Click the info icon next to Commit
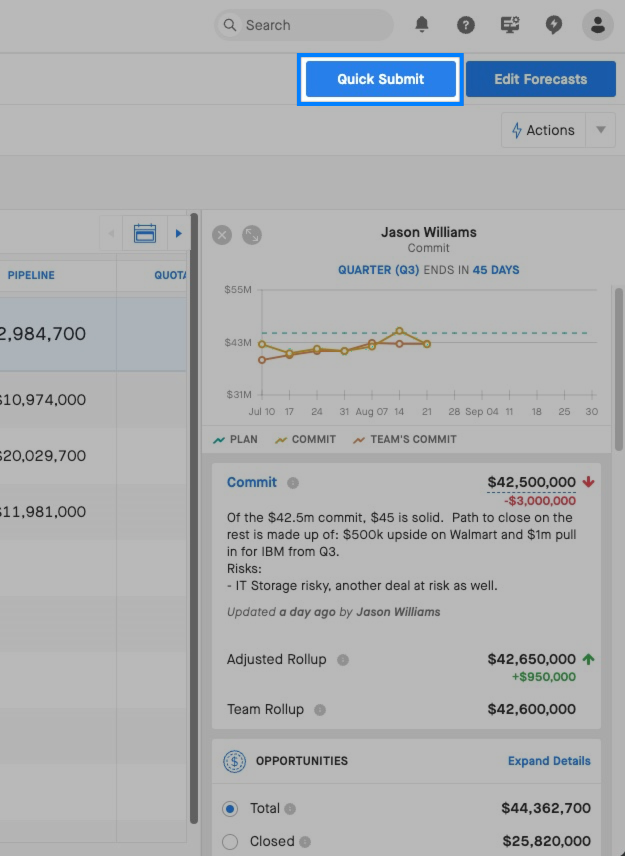Screen dimensions: 625x856 click(293, 483)
